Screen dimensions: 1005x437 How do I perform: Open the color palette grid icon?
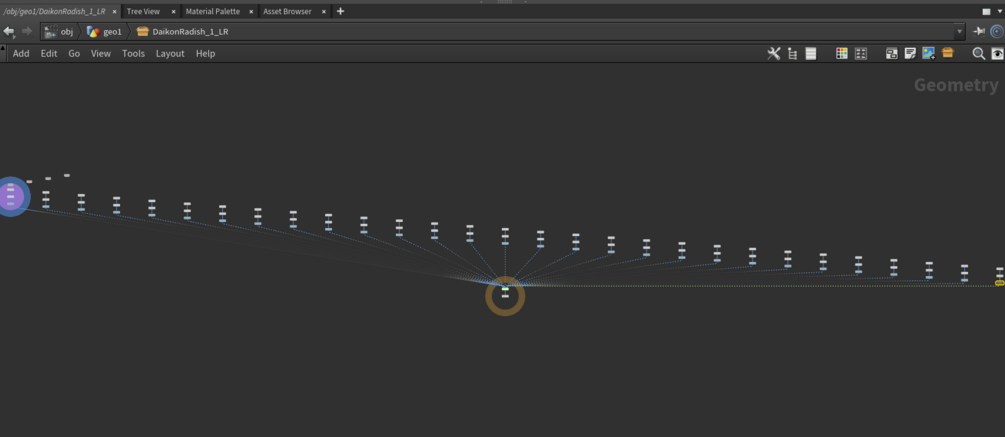point(842,54)
